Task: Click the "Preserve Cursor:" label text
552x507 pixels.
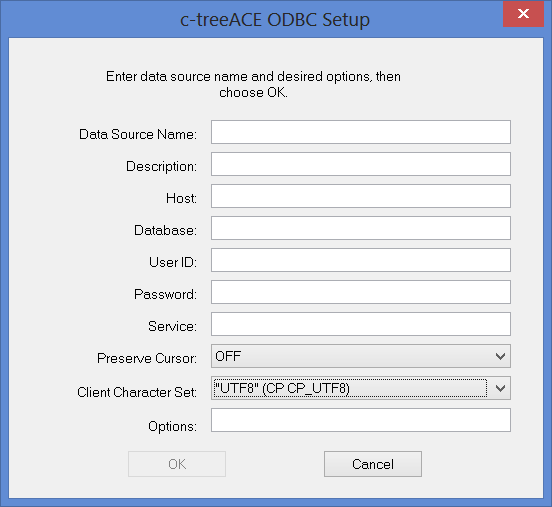Action: point(147,358)
